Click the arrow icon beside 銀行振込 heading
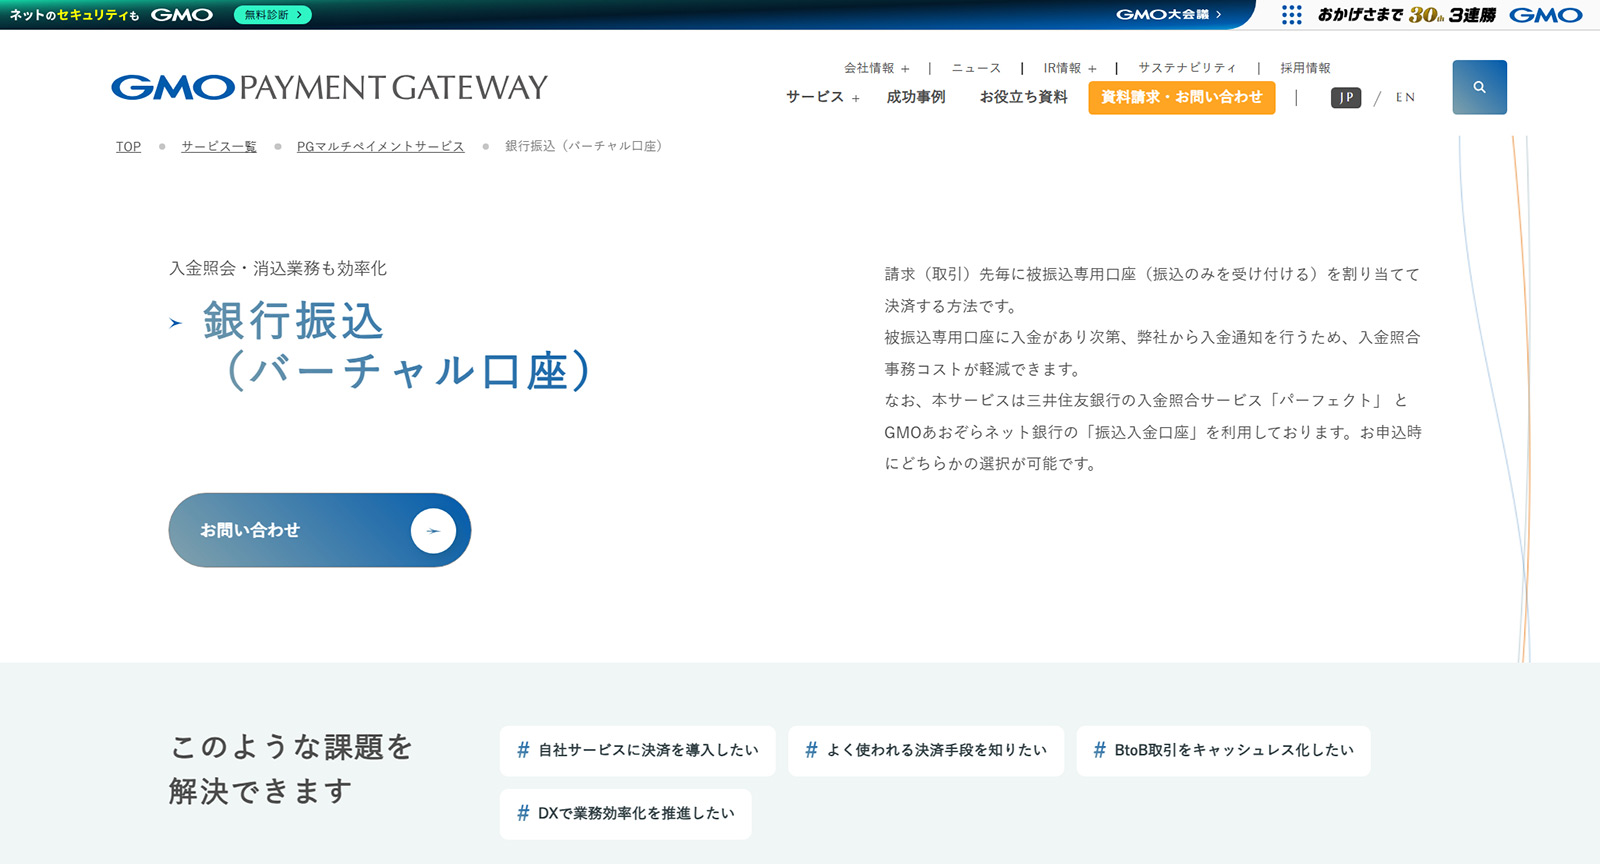The image size is (1600, 864). pyautogui.click(x=176, y=323)
